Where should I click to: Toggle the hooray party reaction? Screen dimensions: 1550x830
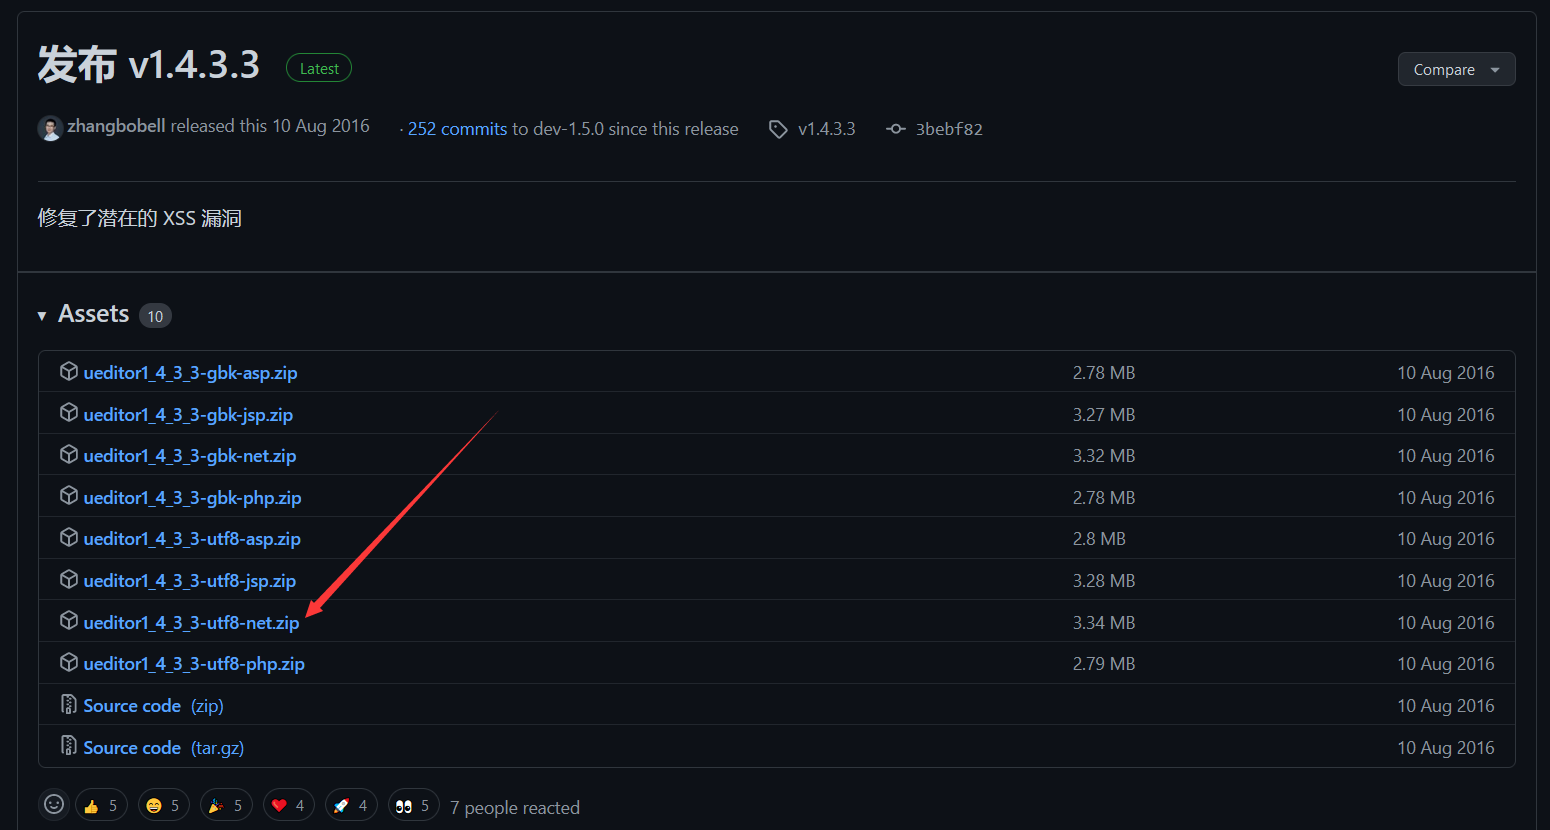226,805
